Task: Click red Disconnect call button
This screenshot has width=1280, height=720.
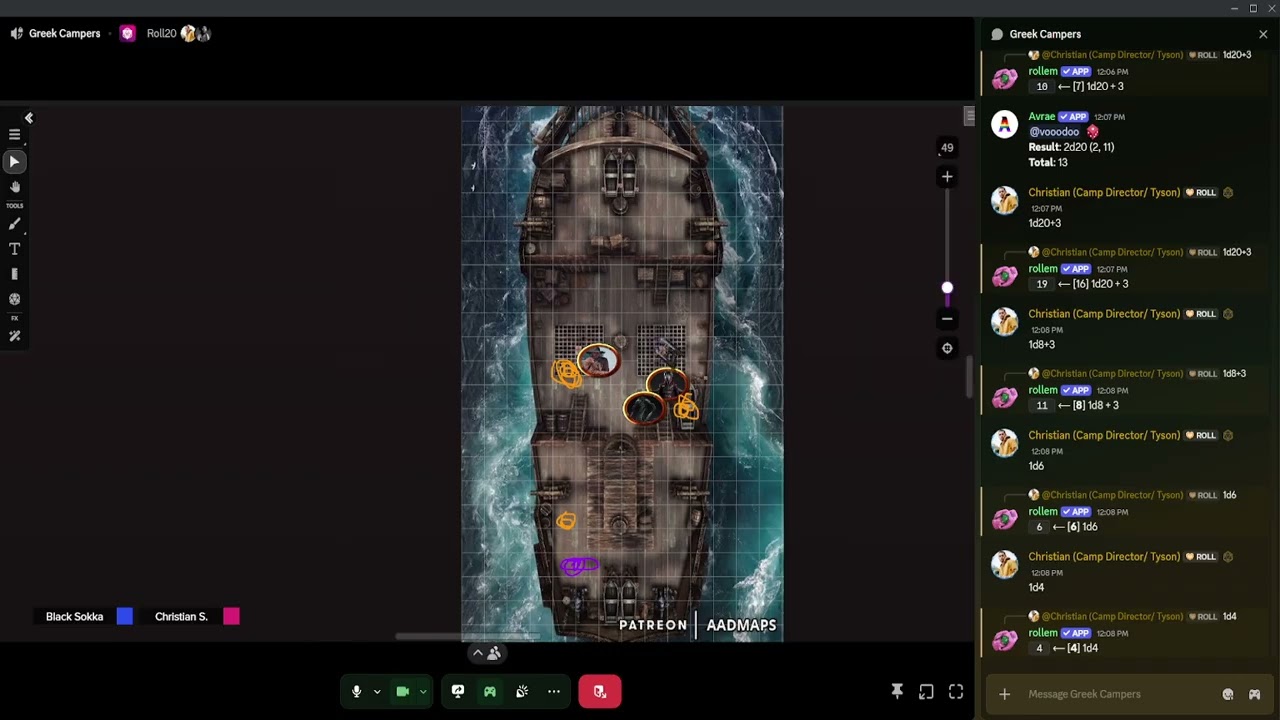Action: 600,691
